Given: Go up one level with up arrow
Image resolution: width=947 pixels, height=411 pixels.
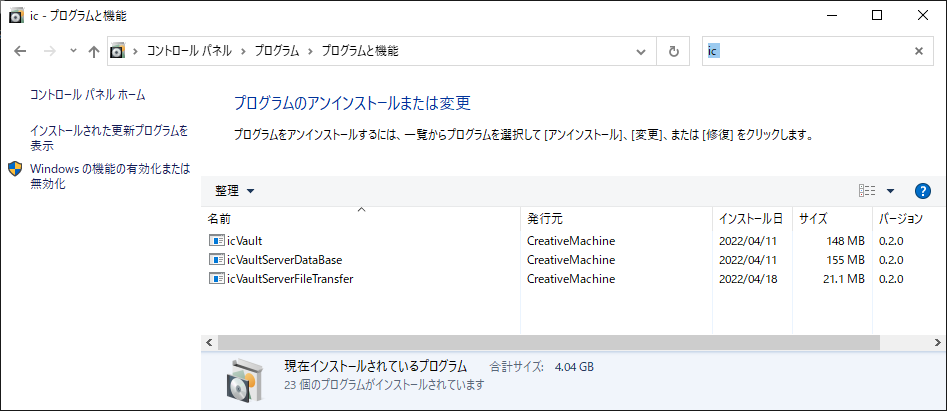Looking at the screenshot, I should tap(93, 51).
